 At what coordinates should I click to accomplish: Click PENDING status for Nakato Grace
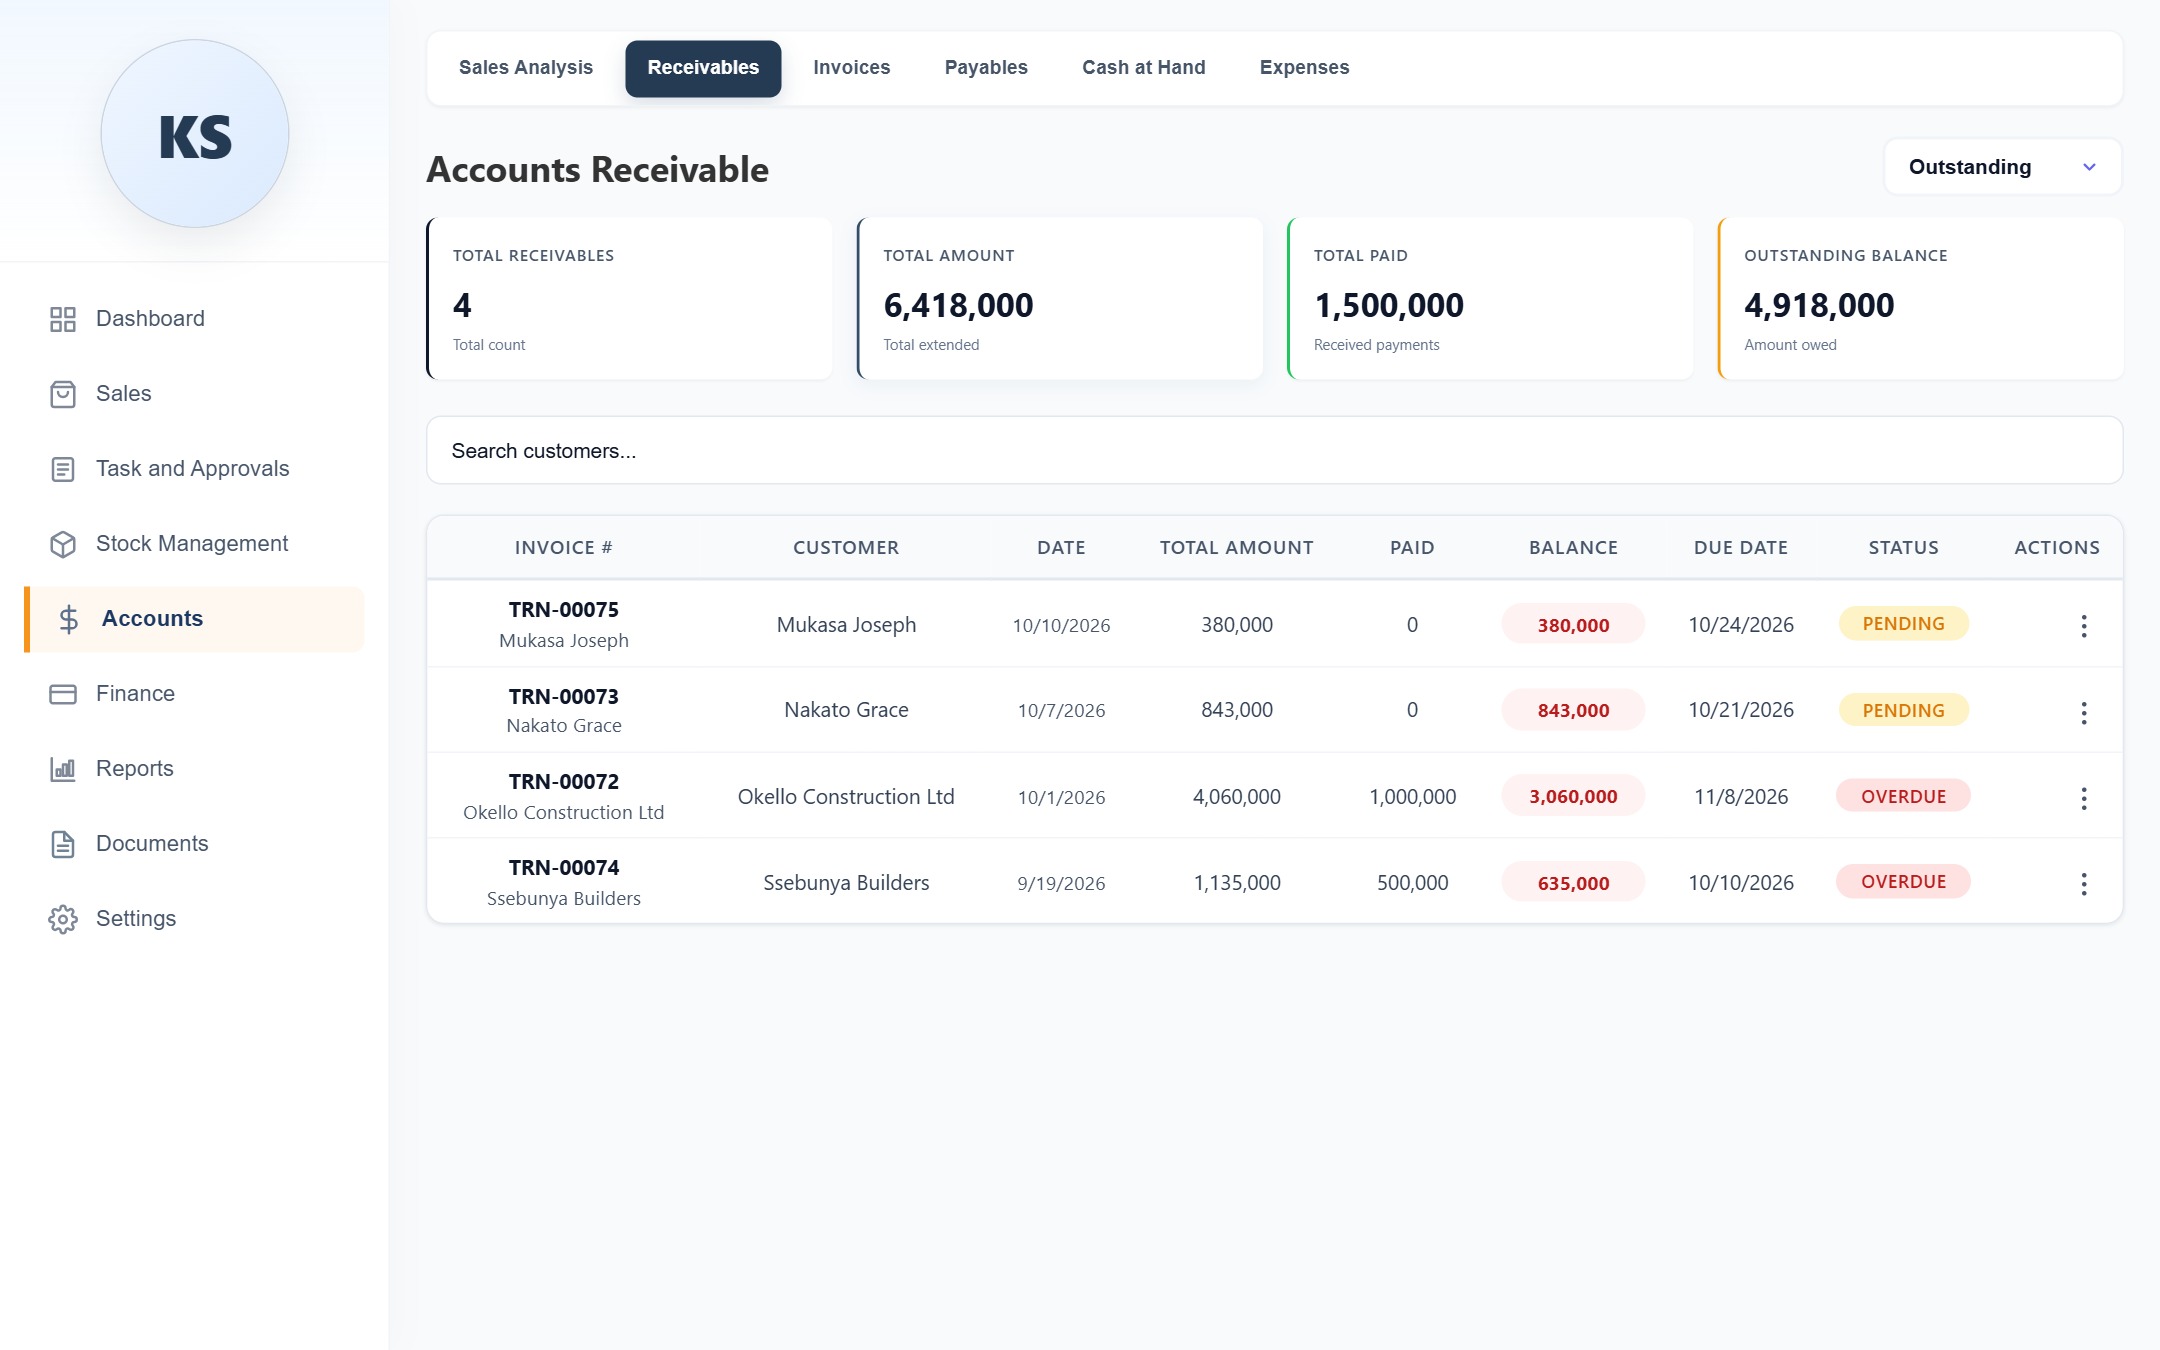[x=1903, y=711]
